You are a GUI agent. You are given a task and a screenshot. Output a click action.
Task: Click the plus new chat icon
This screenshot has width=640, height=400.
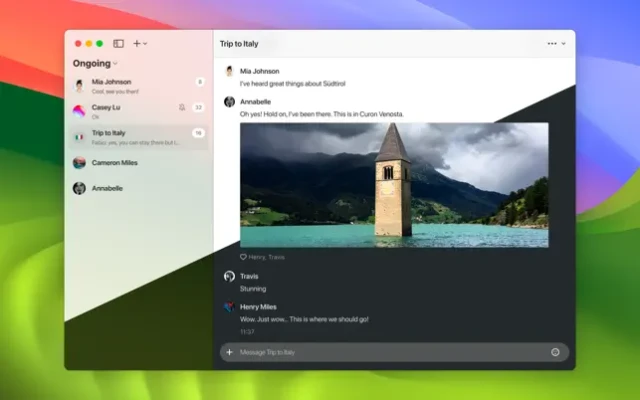tap(137, 43)
